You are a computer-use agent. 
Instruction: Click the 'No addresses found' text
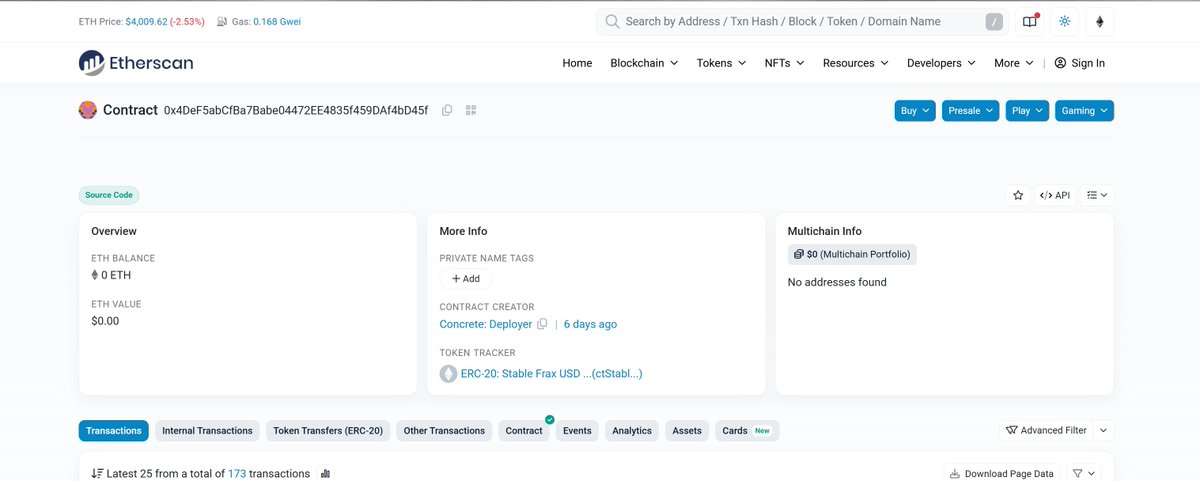837,282
